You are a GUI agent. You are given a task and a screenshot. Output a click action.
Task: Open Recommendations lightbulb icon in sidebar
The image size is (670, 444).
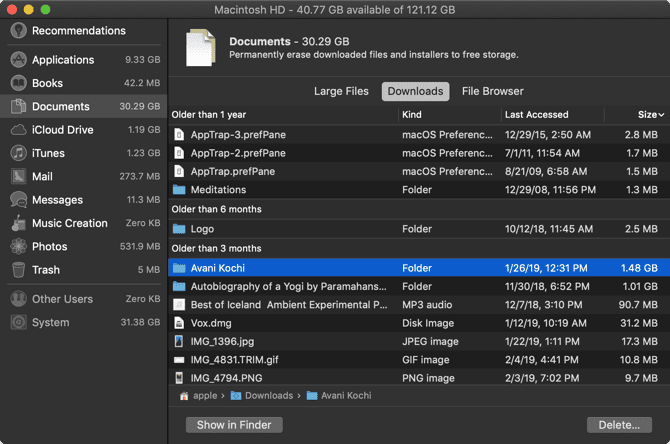pos(18,30)
